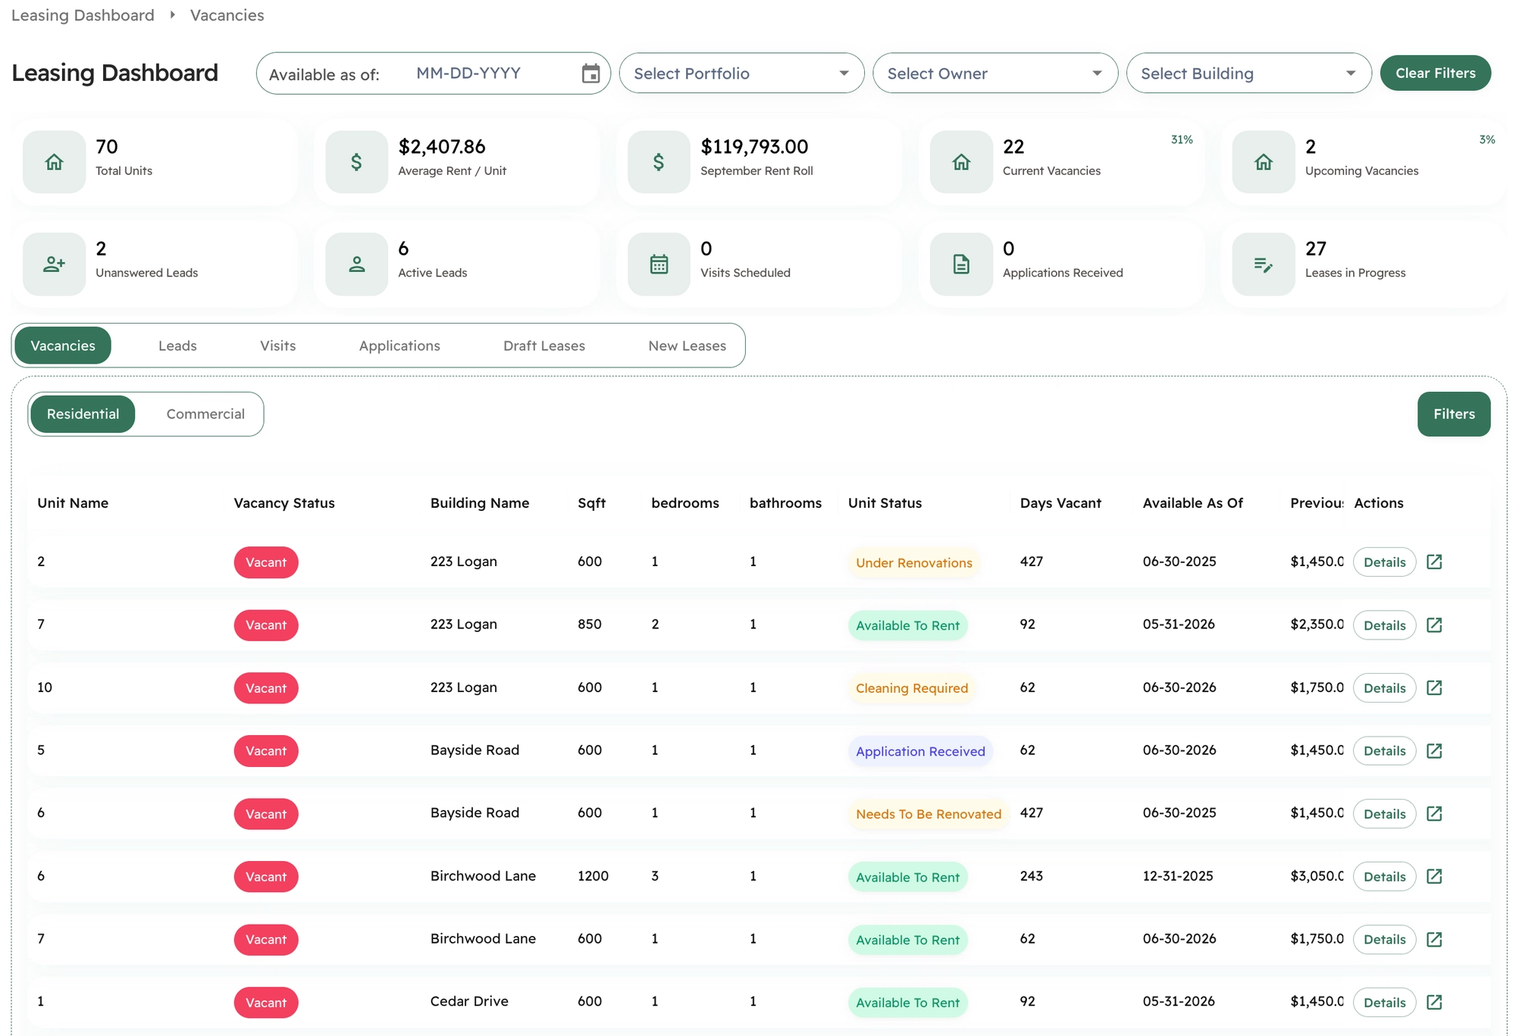This screenshot has width=1516, height=1036.
Task: Open external link for 223 Logan unit 2
Action: click(x=1434, y=562)
